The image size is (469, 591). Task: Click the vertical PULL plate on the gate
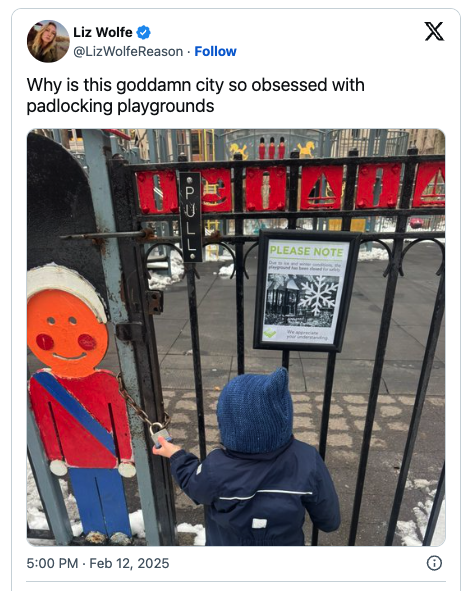pyautogui.click(x=190, y=217)
